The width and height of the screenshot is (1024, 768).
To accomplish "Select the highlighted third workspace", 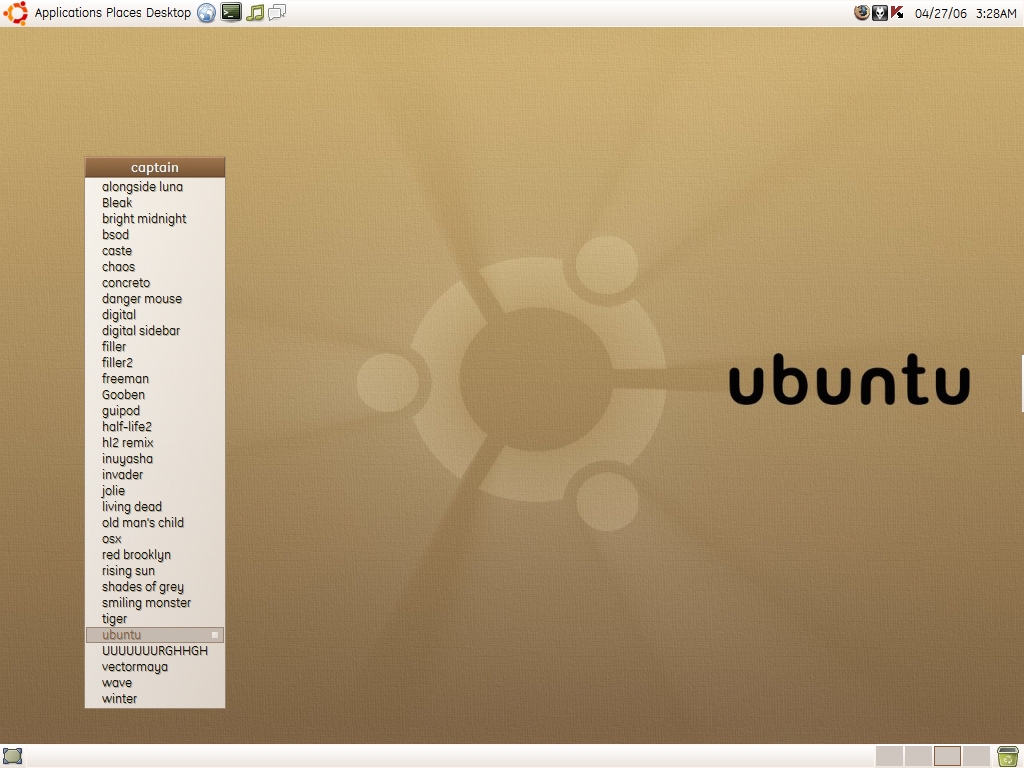I will click(x=947, y=756).
